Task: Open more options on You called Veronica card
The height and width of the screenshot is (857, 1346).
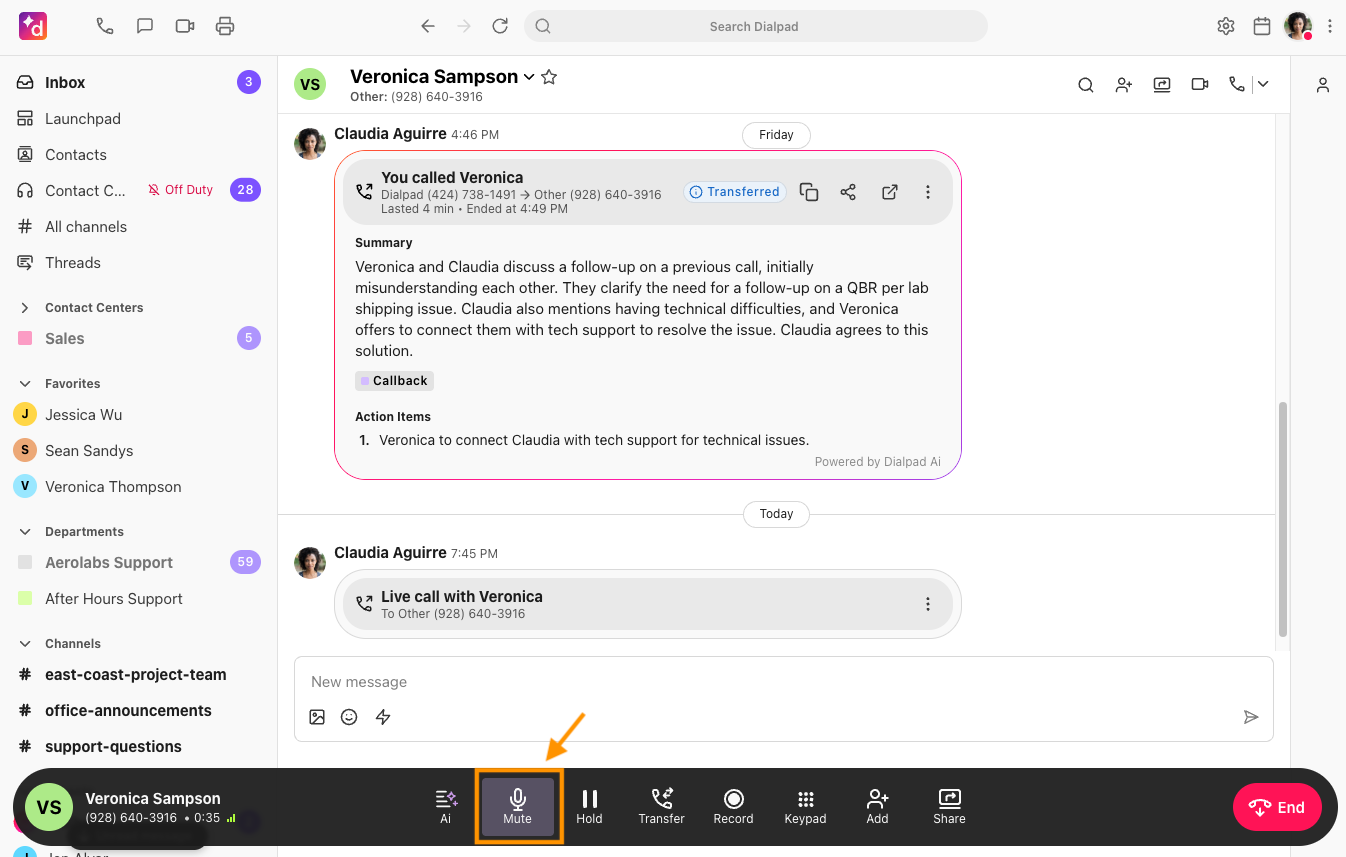Action: click(928, 192)
